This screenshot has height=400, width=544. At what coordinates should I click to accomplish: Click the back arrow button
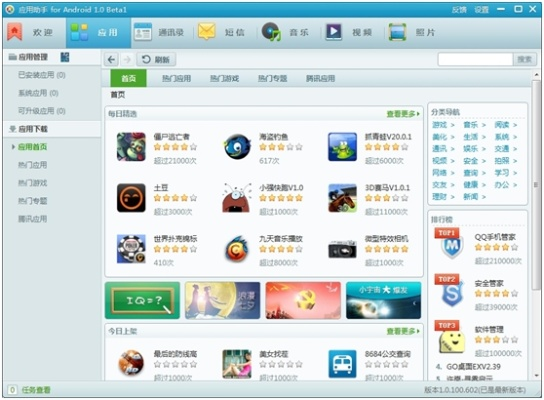[x=111, y=60]
